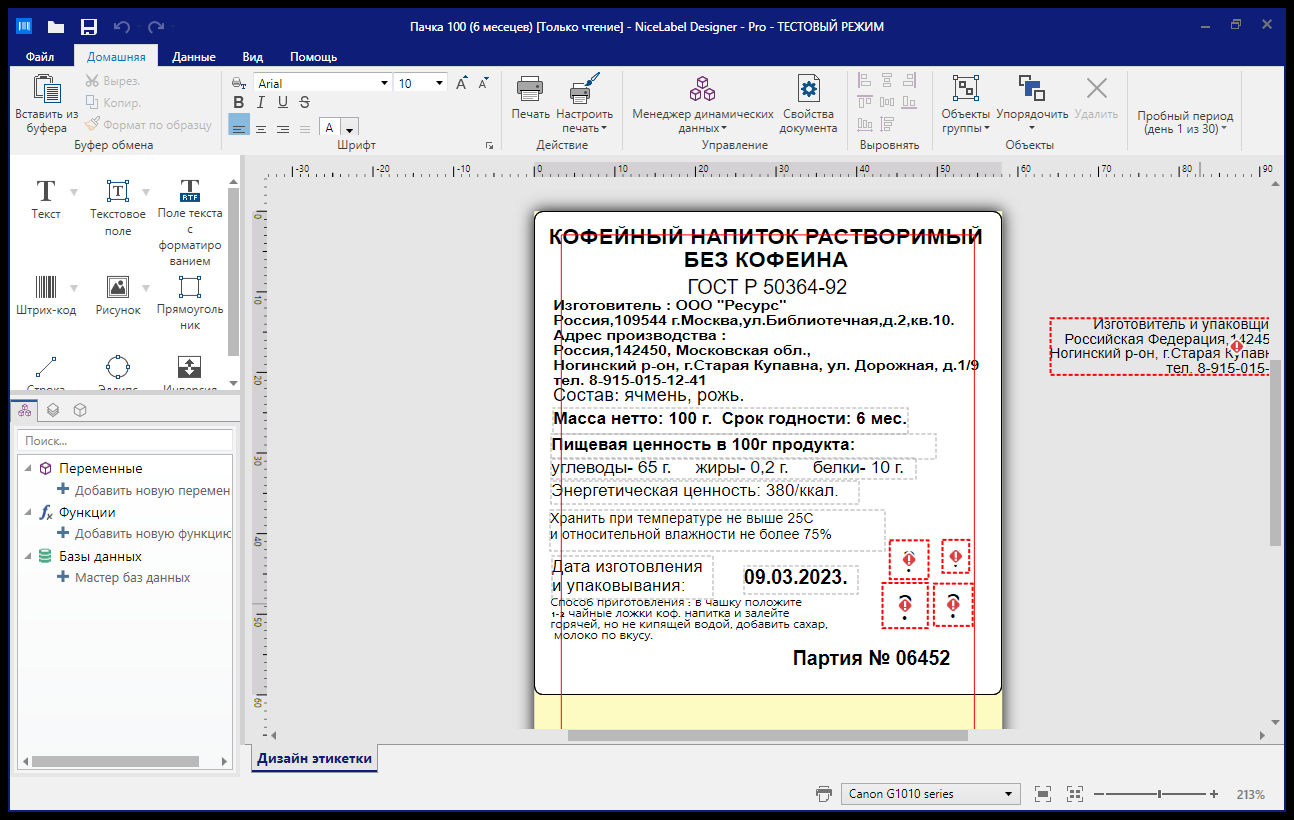
Task: Select the Текстовое поле tool
Action: point(118,207)
